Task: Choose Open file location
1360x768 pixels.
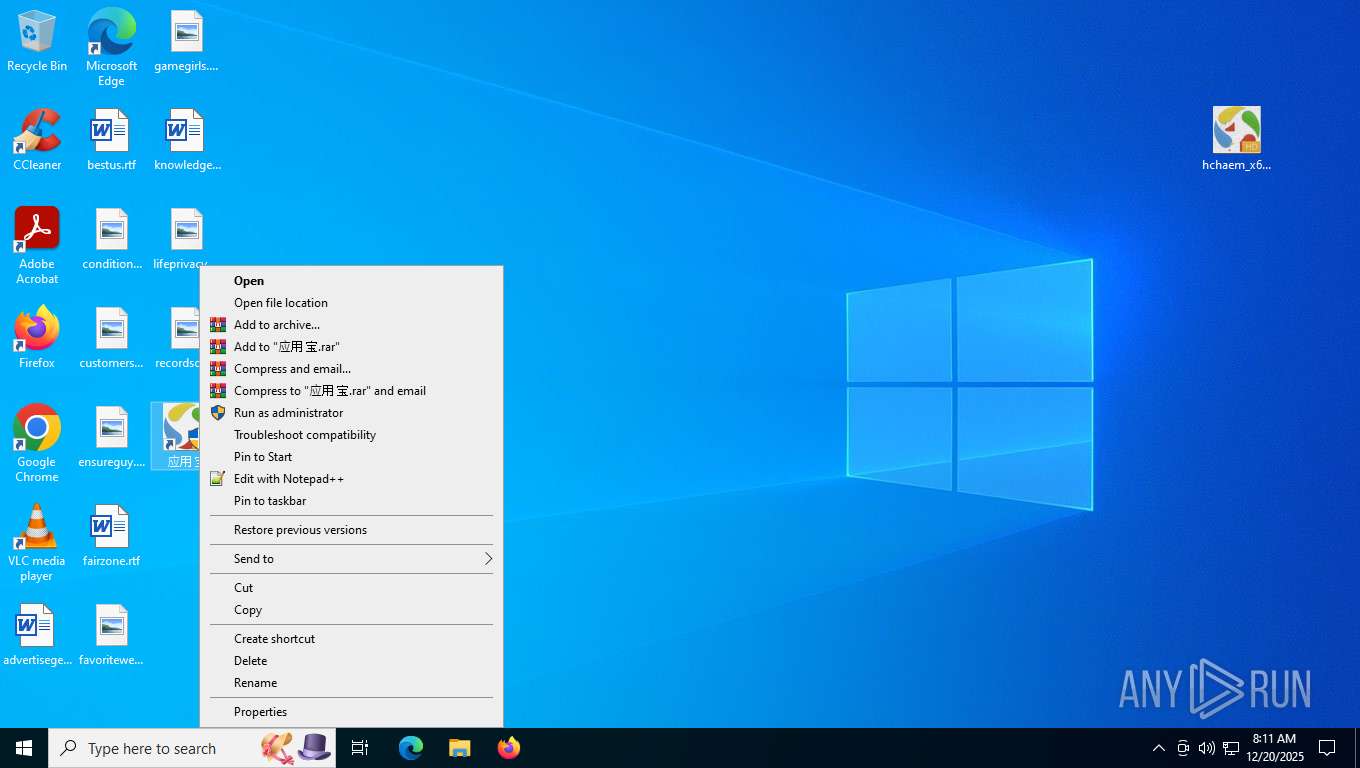Action: click(x=351, y=303)
